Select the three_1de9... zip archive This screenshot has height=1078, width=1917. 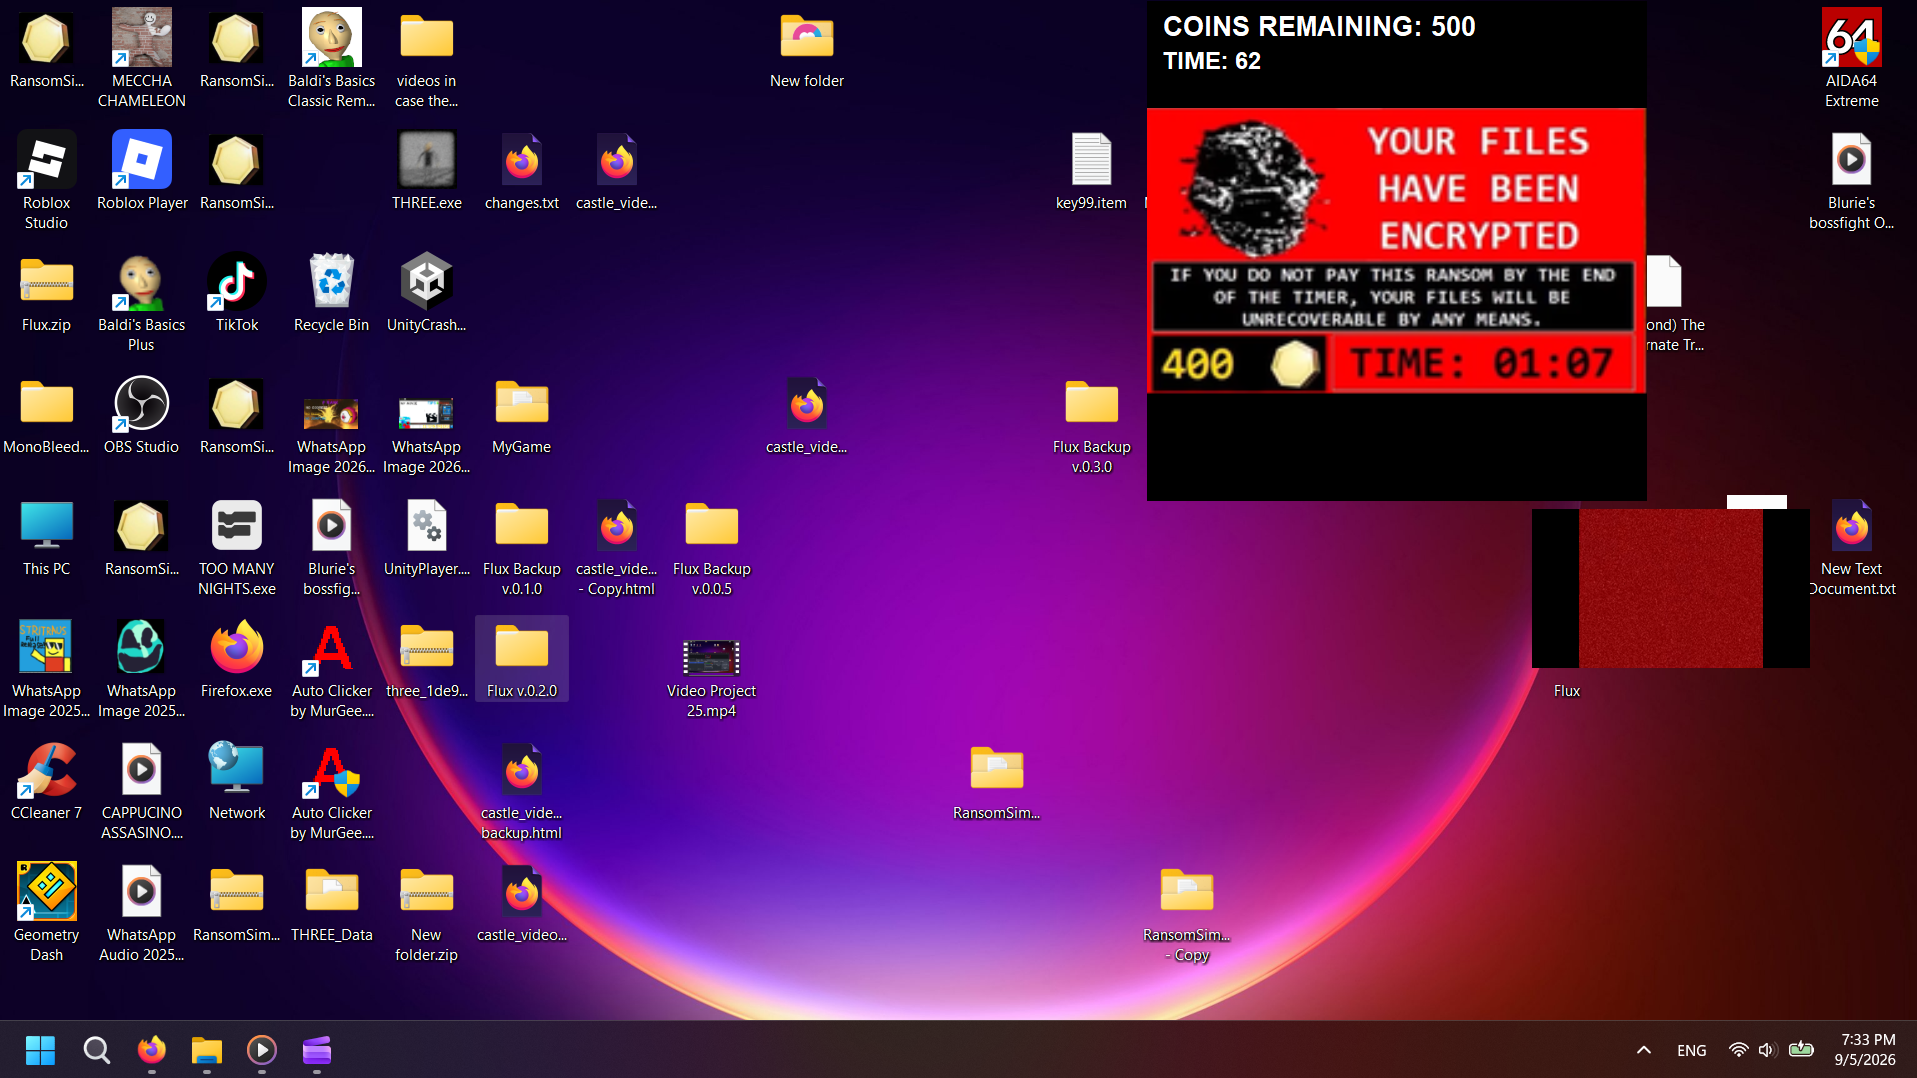coord(427,659)
